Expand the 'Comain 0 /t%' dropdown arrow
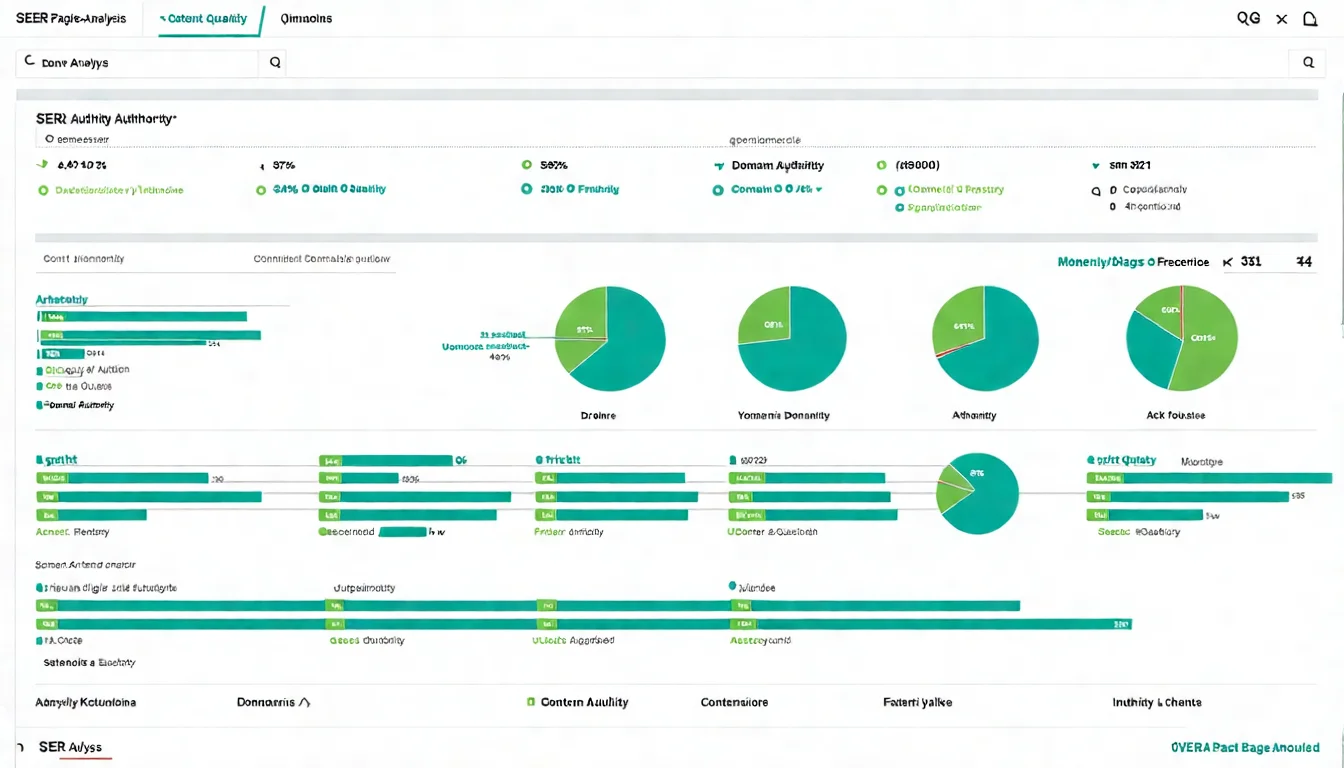Image resolution: width=1344 pixels, height=768 pixels. pyautogui.click(x=819, y=189)
